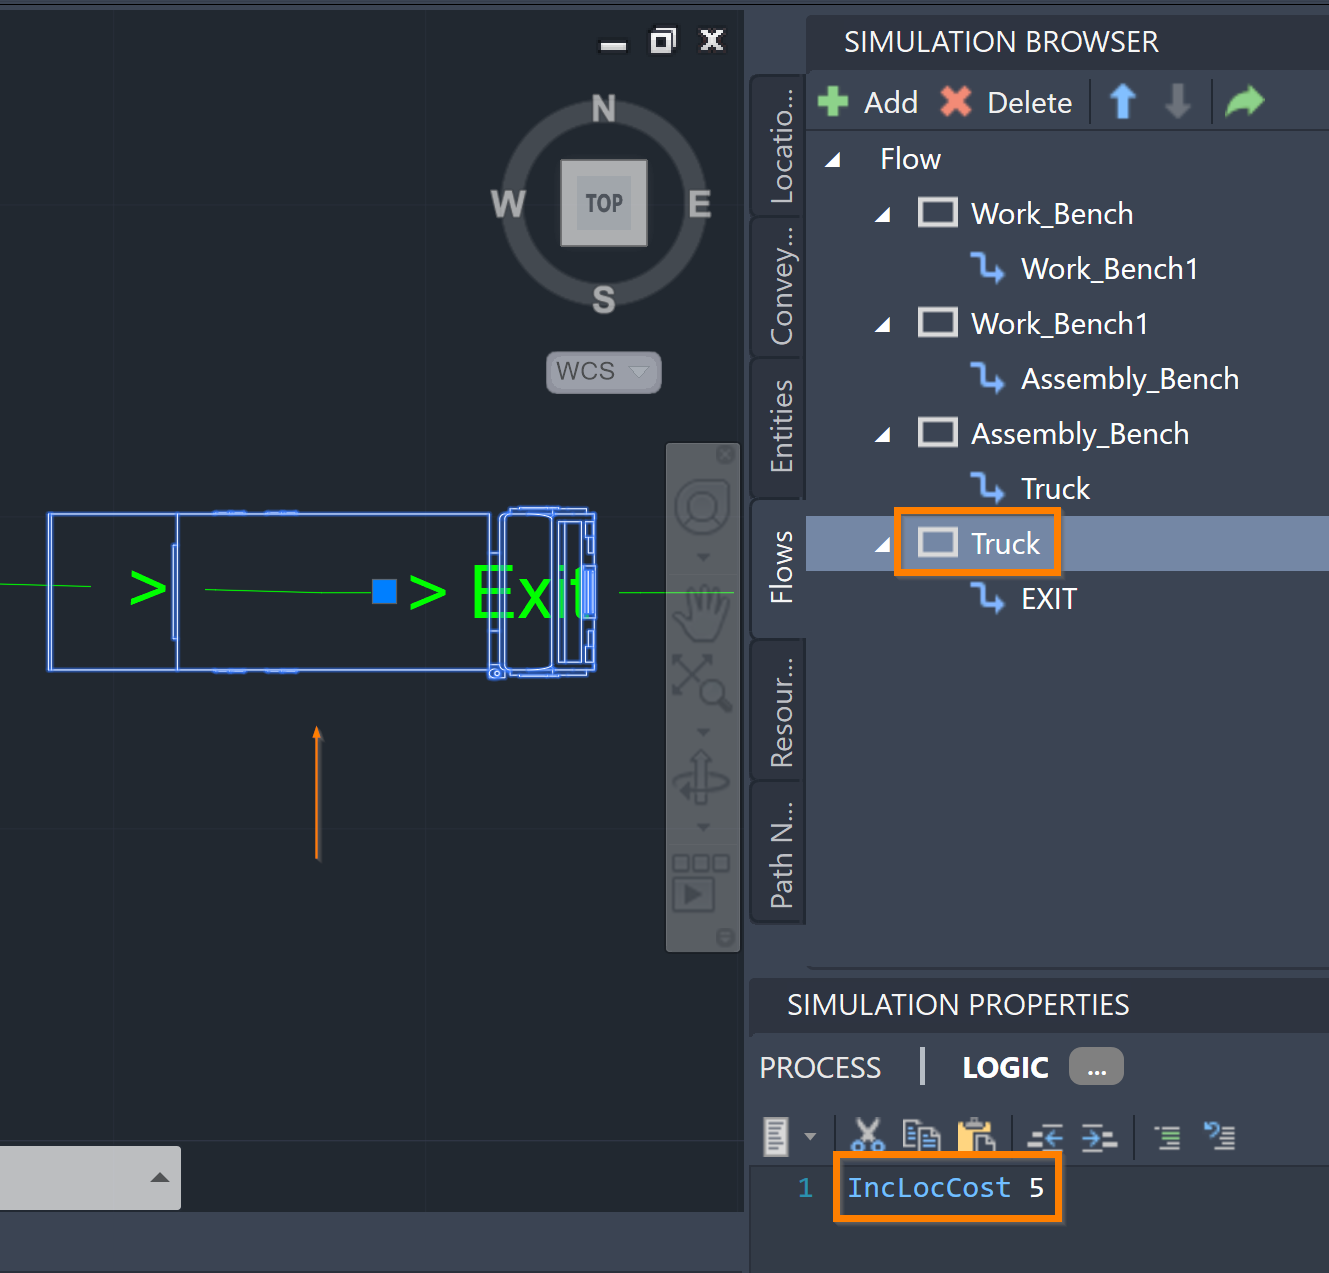Collapse the Assembly_Bench flow node
Screen dimensions: 1329x1273
click(882, 435)
